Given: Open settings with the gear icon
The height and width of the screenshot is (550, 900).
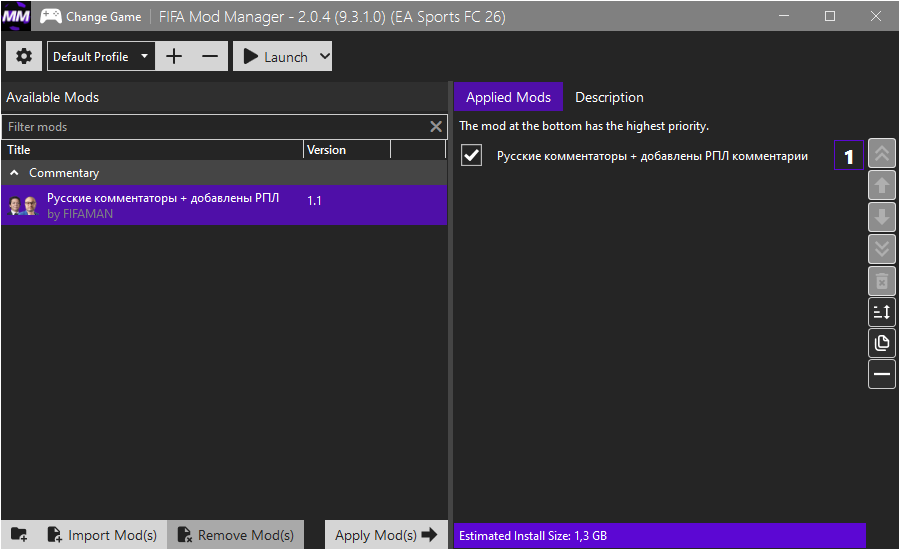Looking at the screenshot, I should point(24,57).
